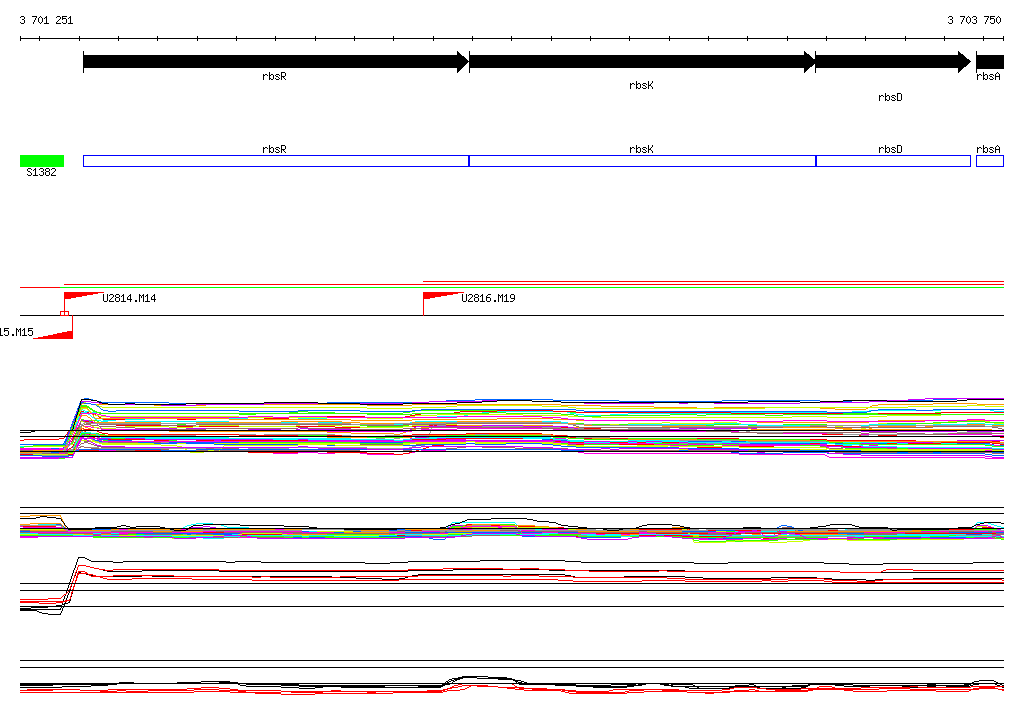Click the rbsR label above the blue box
1024x714 pixels.
coord(274,150)
